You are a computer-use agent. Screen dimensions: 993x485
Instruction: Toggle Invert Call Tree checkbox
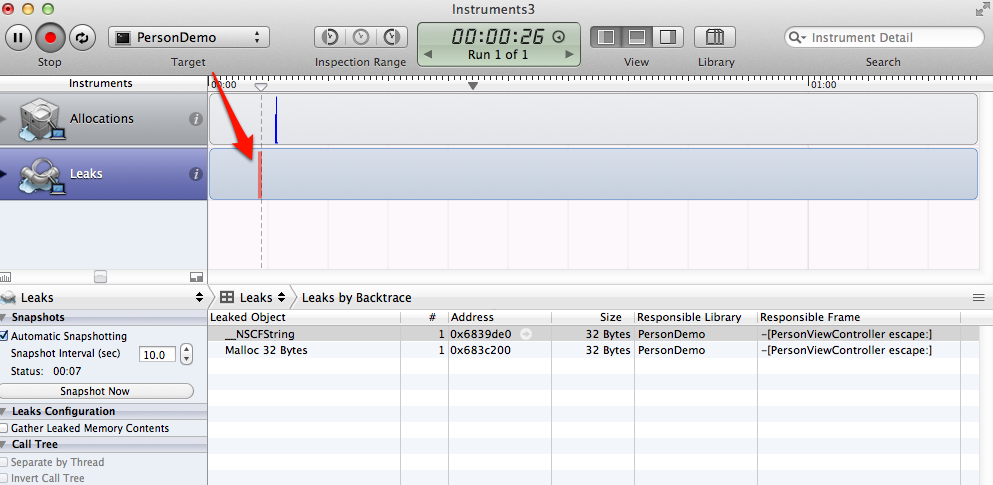(x=5, y=478)
